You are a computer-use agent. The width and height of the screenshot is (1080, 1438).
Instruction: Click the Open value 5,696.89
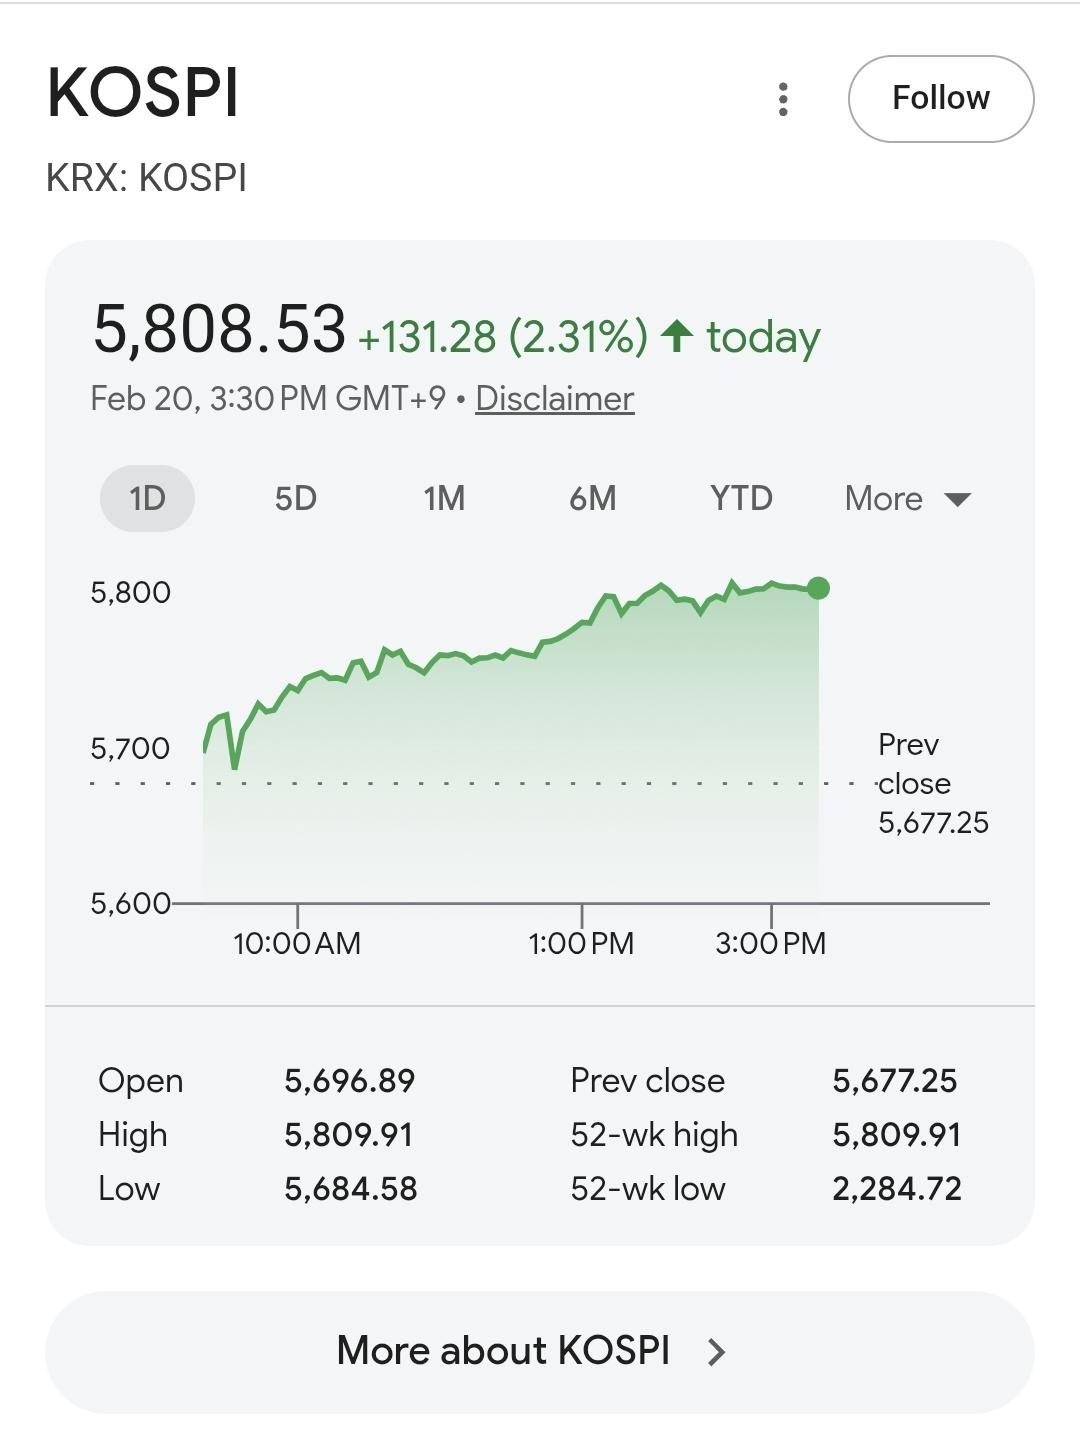coord(350,1080)
